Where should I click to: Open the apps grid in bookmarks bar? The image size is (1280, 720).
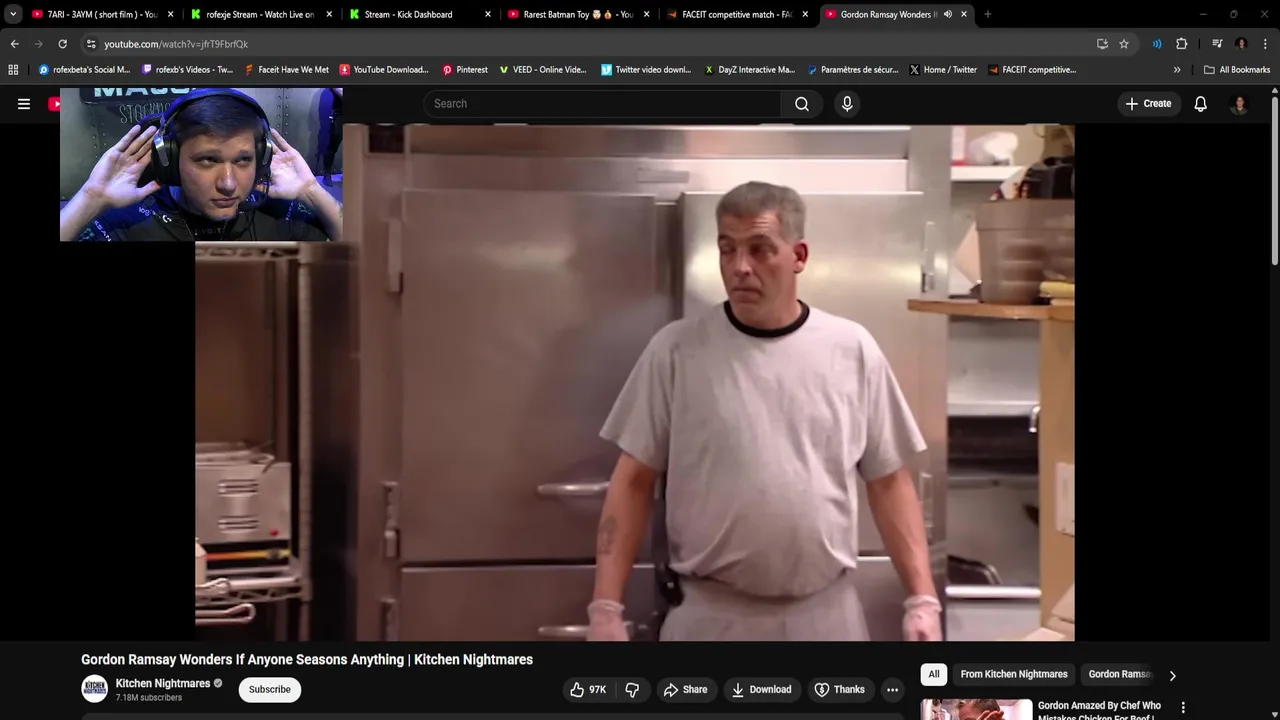13,70
